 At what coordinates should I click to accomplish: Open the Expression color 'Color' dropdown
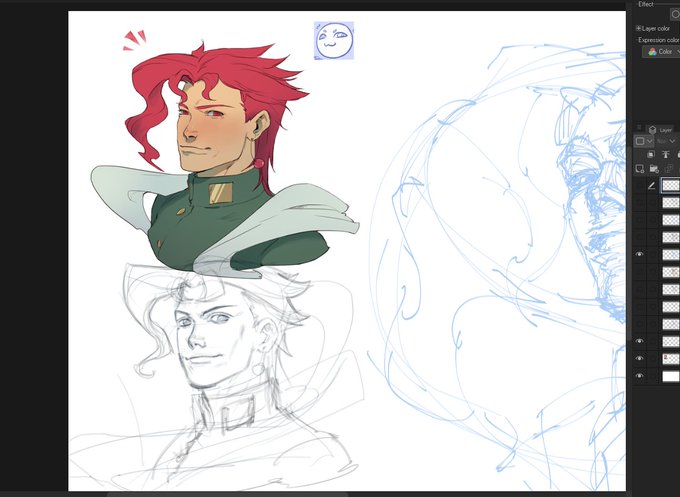(x=662, y=52)
